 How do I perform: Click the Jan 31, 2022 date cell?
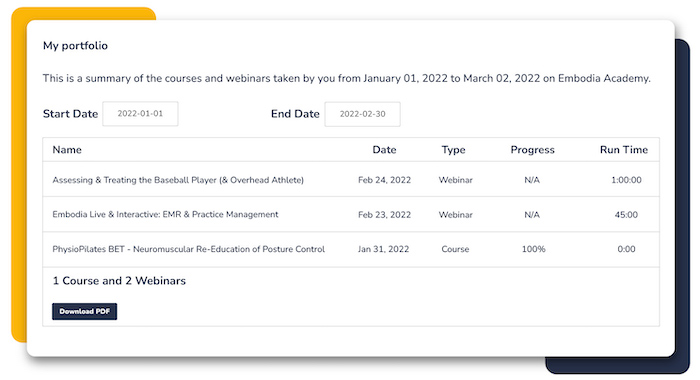383,249
